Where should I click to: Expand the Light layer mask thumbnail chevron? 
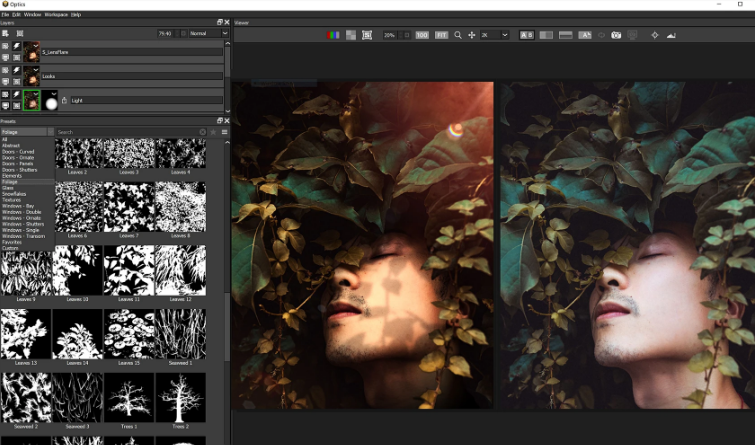click(x=54, y=93)
